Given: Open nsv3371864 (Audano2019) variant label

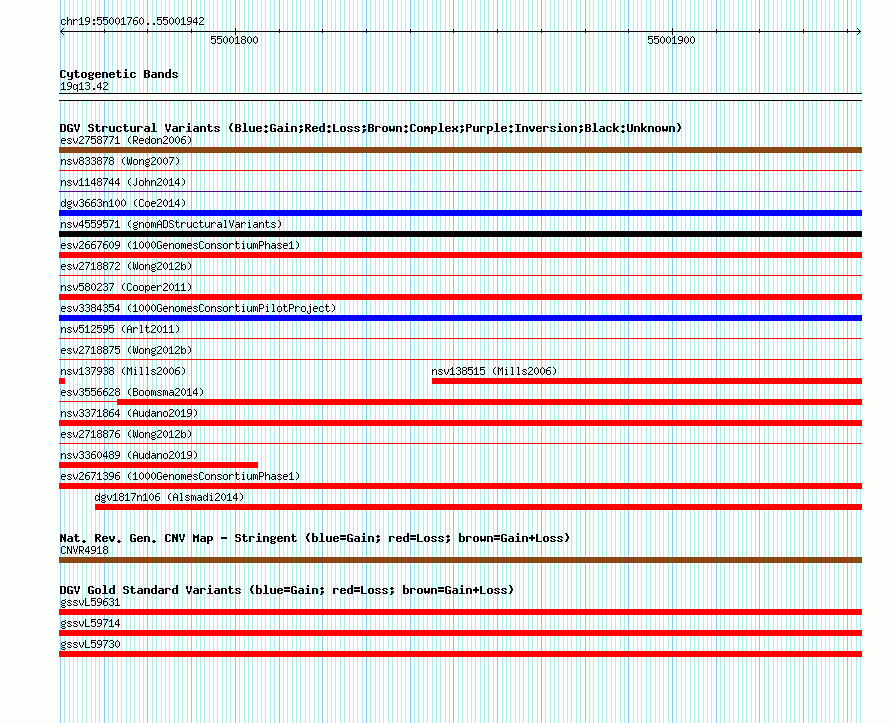Looking at the screenshot, I should click(x=129, y=413).
